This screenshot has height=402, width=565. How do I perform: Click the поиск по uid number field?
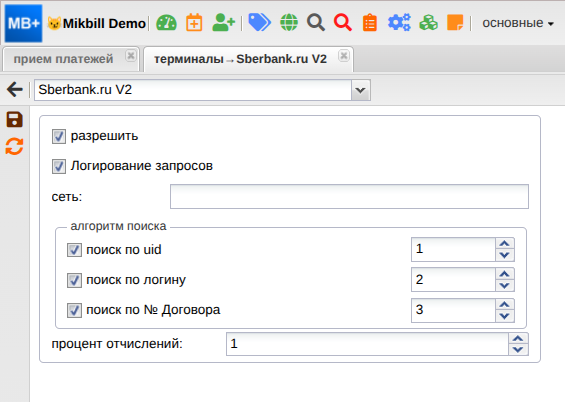click(x=454, y=250)
